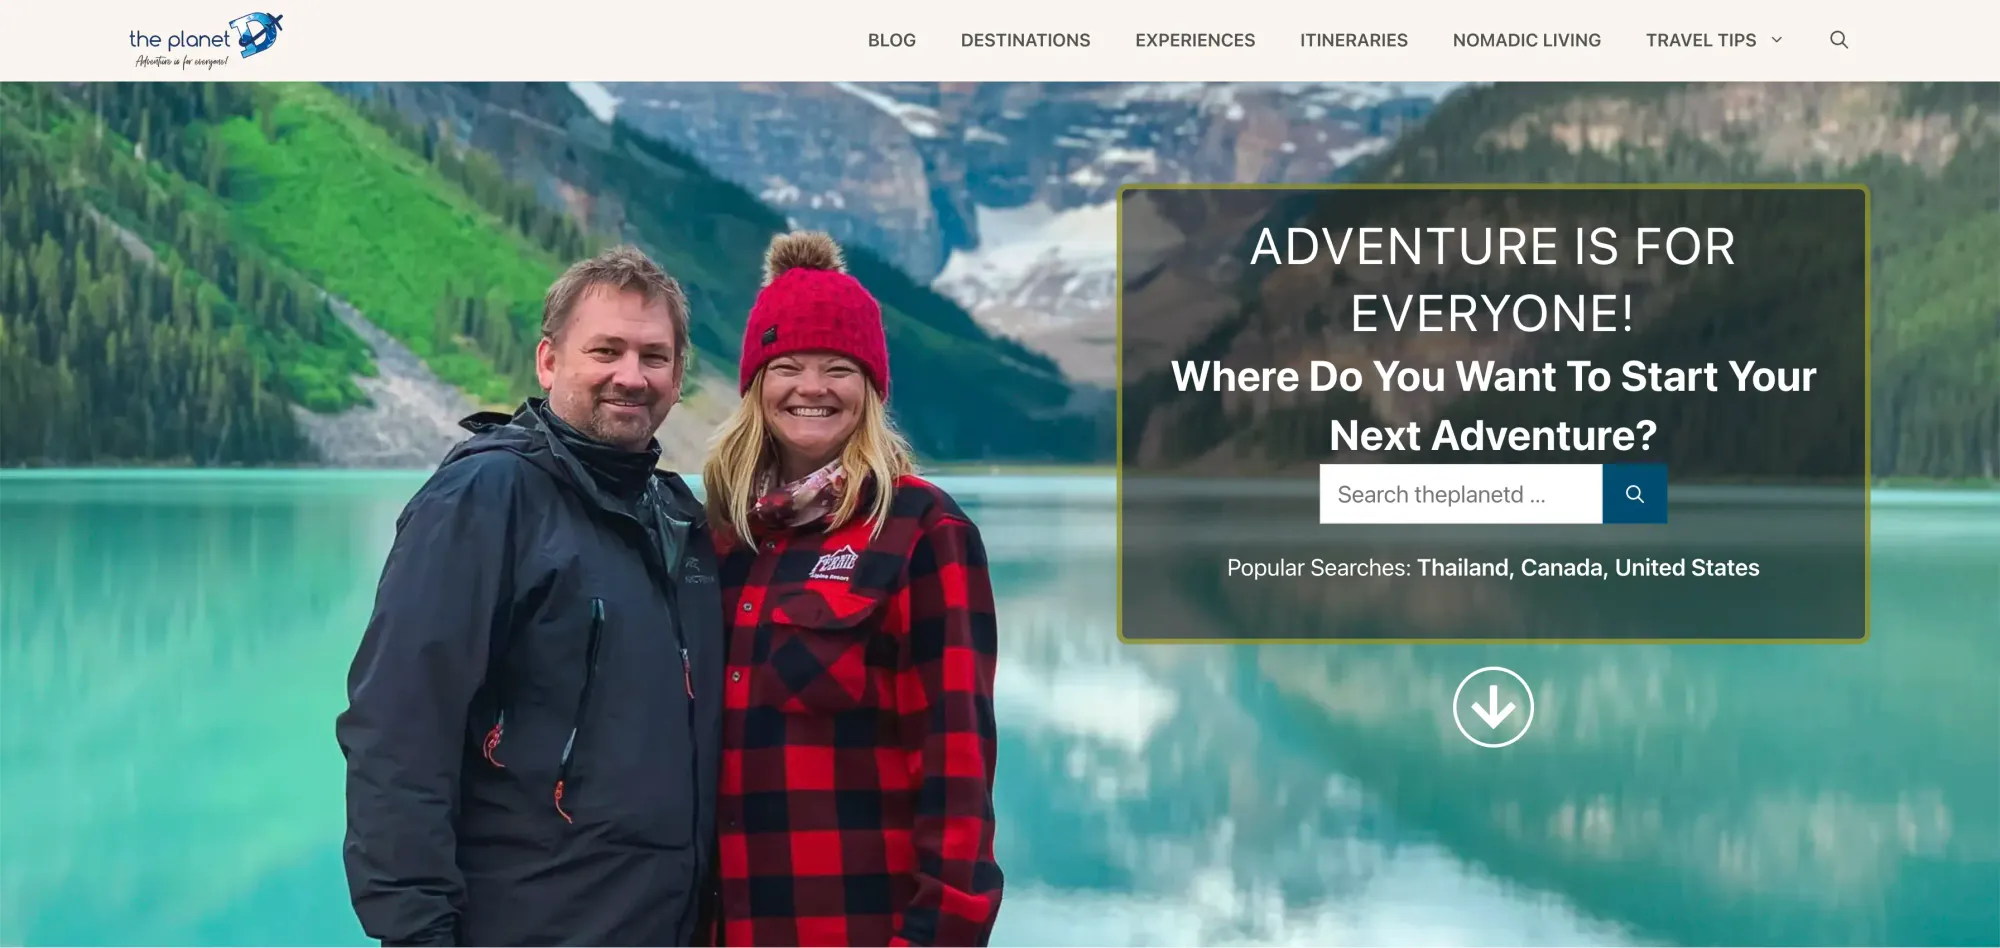This screenshot has width=2000, height=948.
Task: Go to Destinations page
Action: pyautogui.click(x=1025, y=40)
